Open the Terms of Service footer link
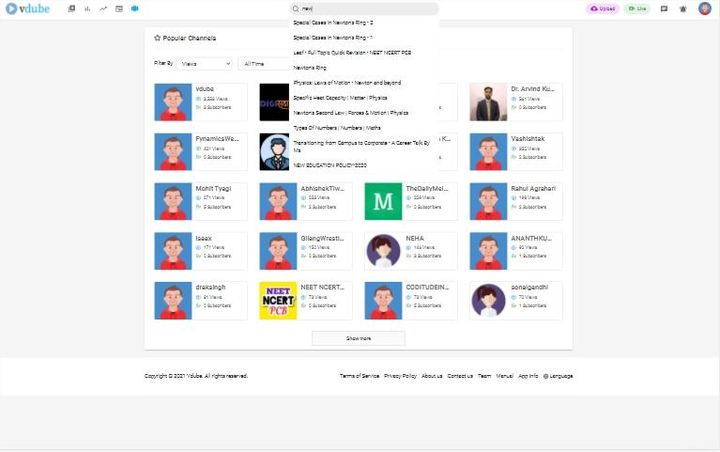The image size is (720, 452). (360, 376)
